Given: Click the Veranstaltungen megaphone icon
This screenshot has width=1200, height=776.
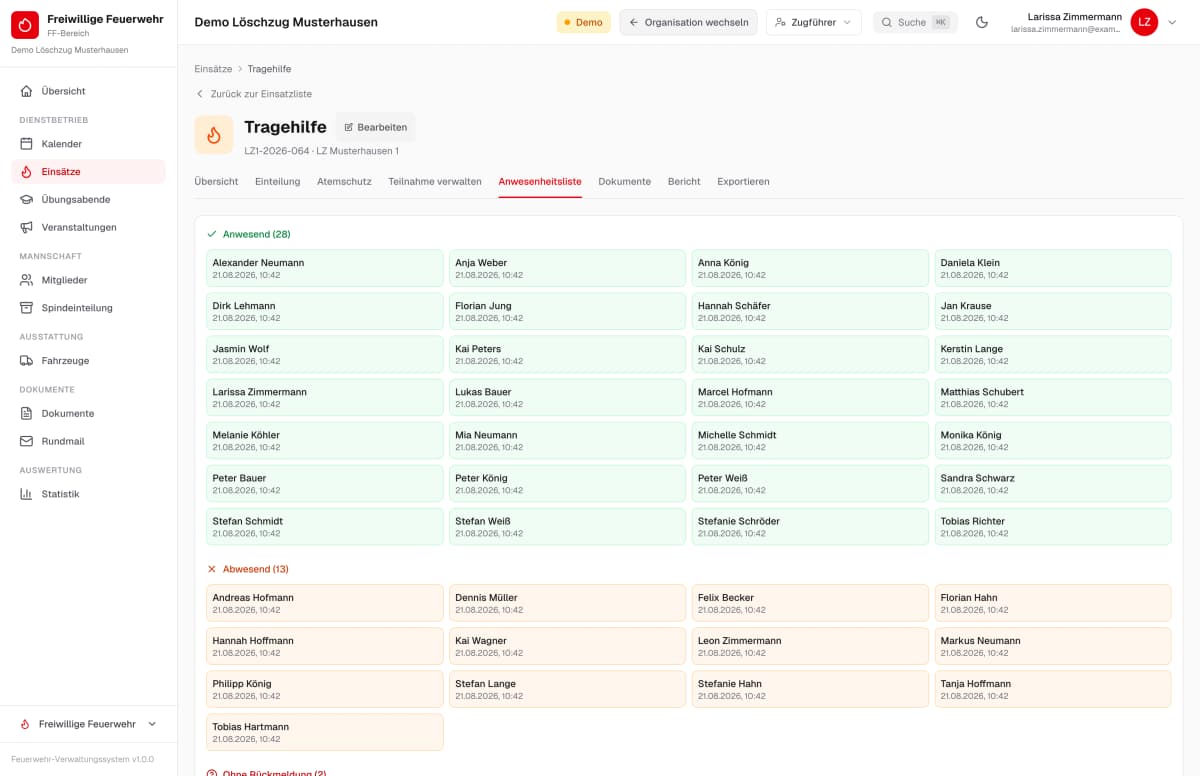Looking at the screenshot, I should pyautogui.click(x=27, y=227).
